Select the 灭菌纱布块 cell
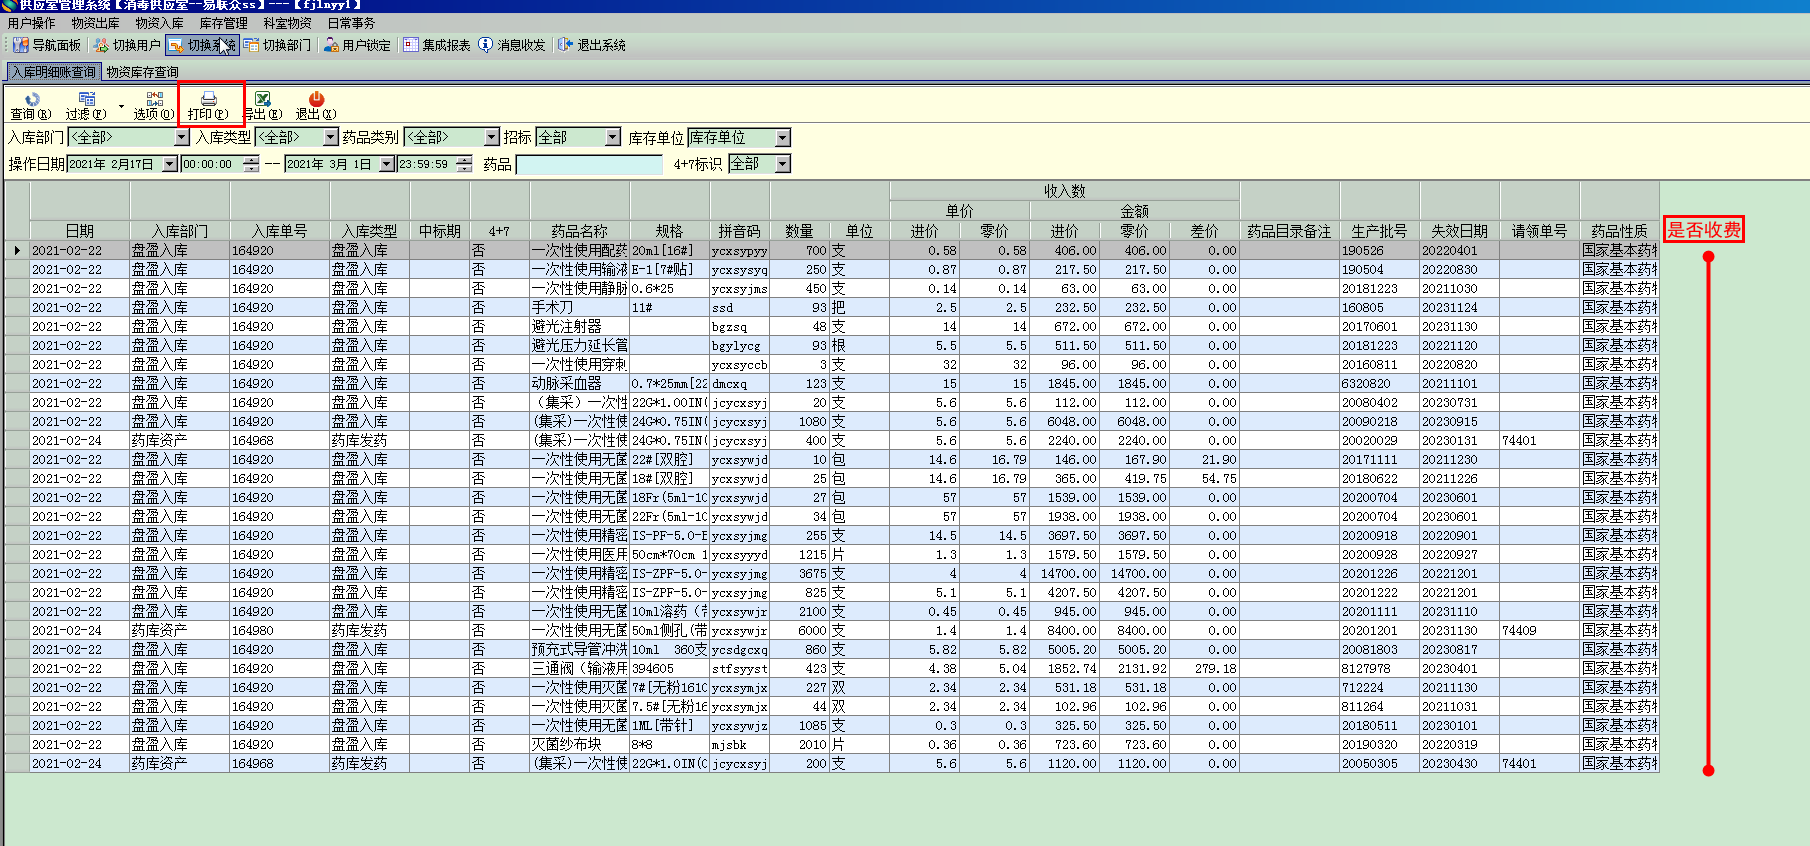Viewport: 1810px width, 846px height. coord(580,745)
